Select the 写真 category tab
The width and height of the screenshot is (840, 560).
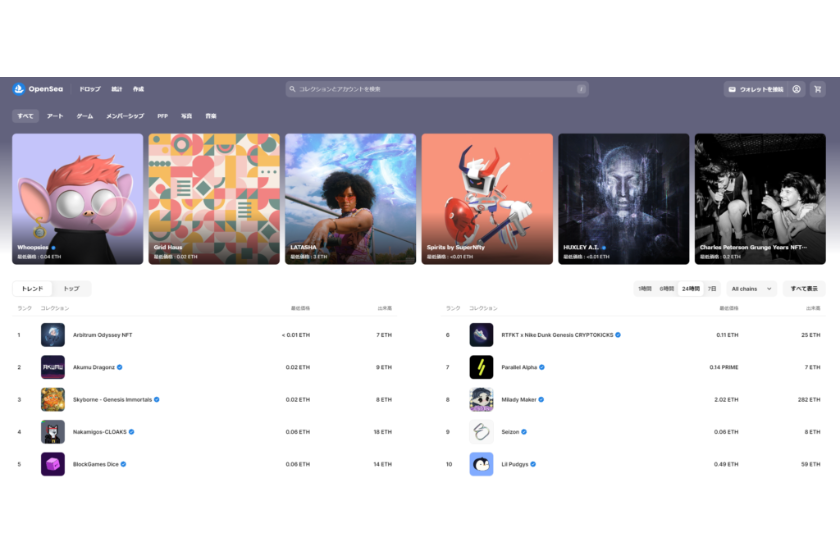click(x=186, y=116)
